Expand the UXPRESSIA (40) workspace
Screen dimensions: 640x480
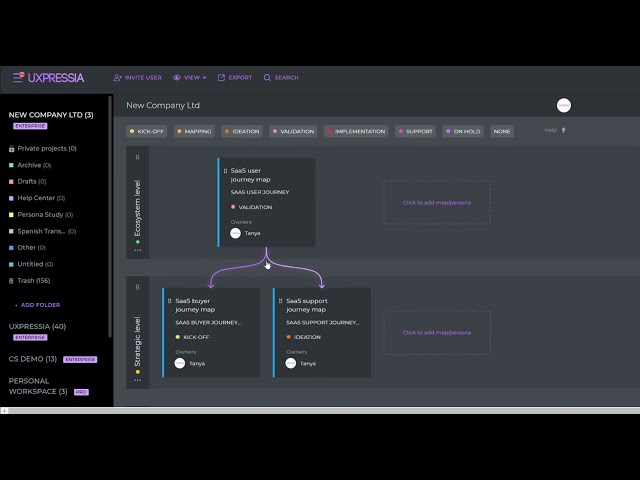pos(37,327)
